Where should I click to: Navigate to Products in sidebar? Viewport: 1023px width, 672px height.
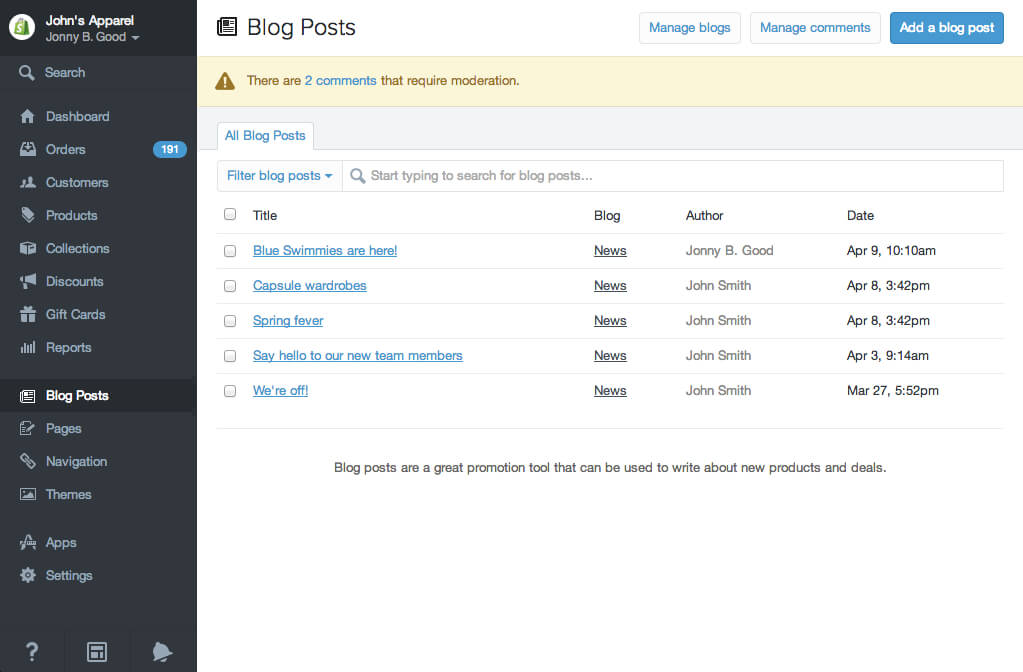click(x=71, y=215)
